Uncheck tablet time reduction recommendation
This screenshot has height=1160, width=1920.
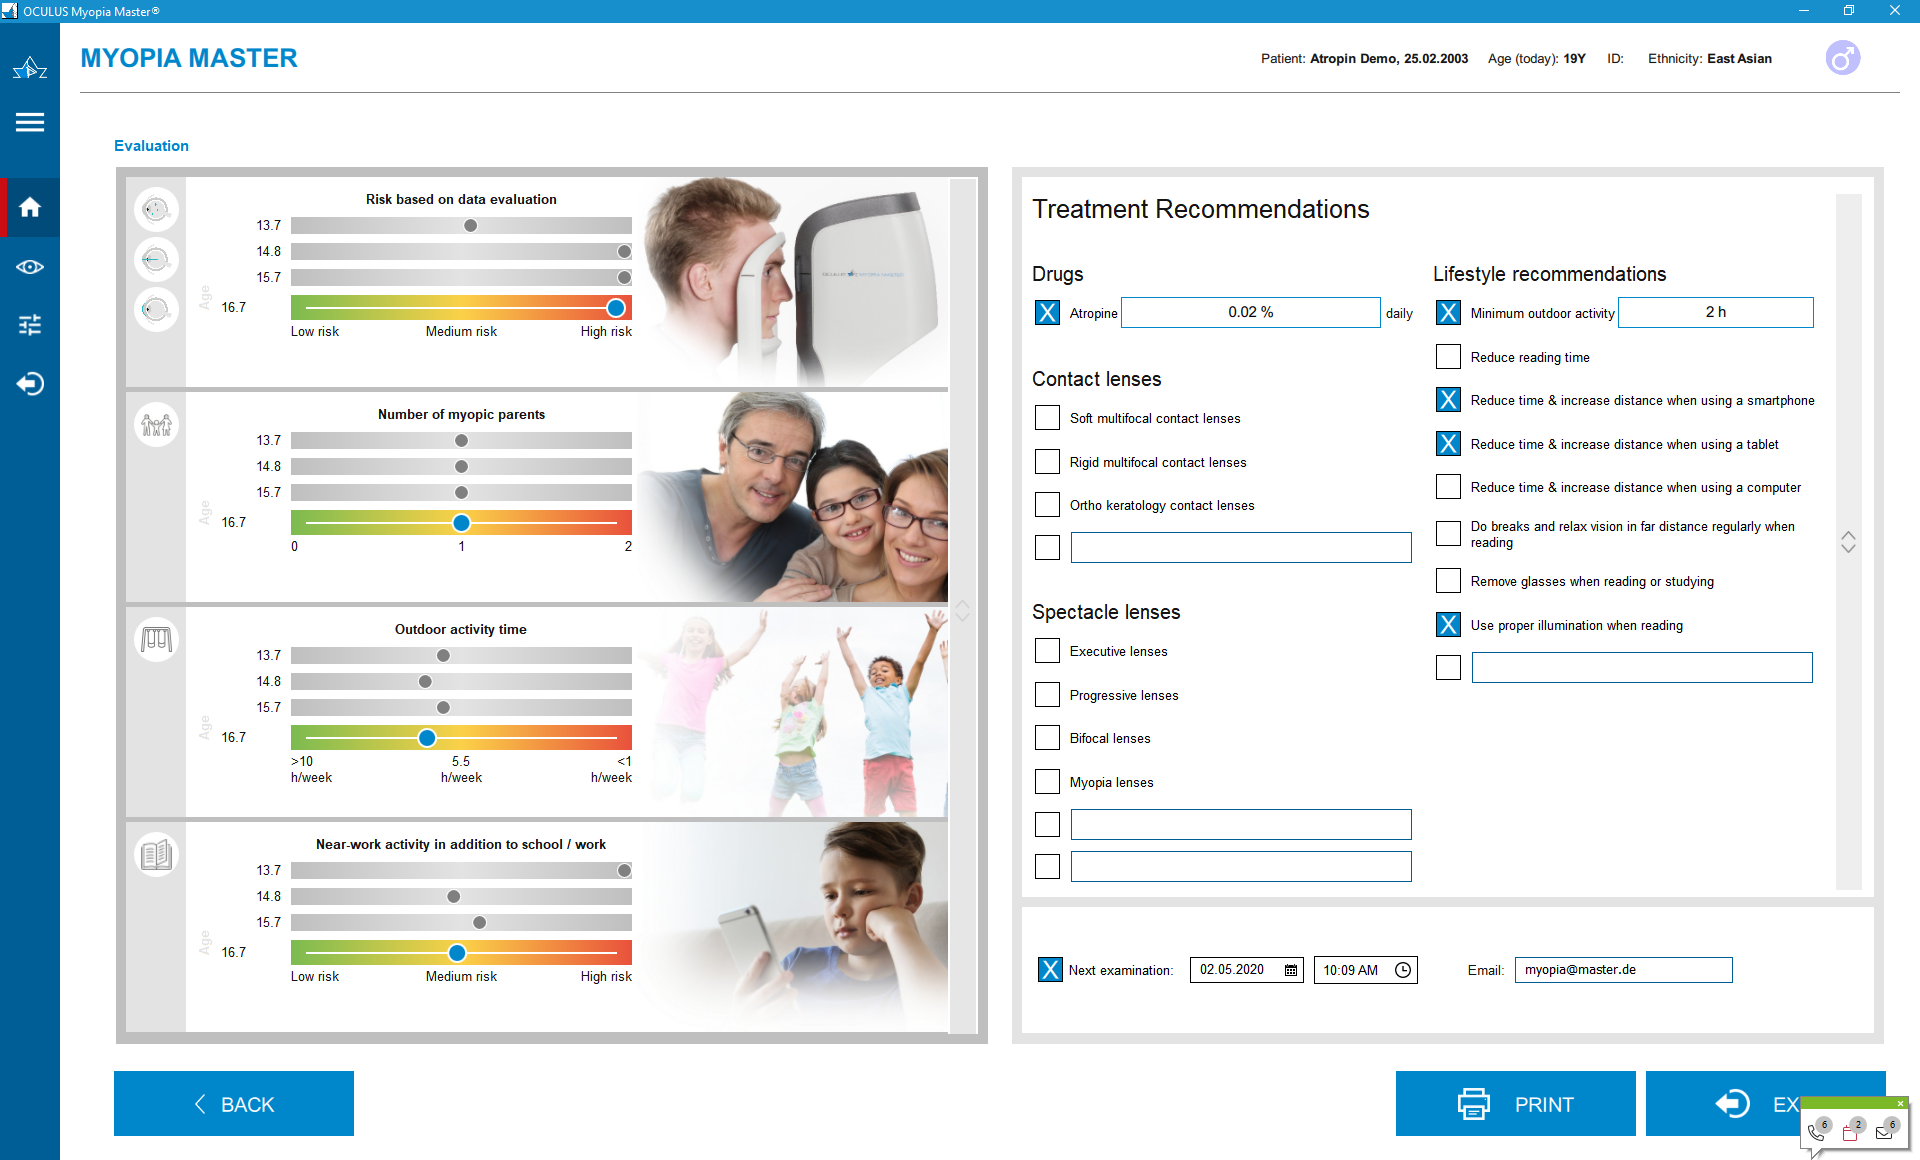pos(1448,444)
